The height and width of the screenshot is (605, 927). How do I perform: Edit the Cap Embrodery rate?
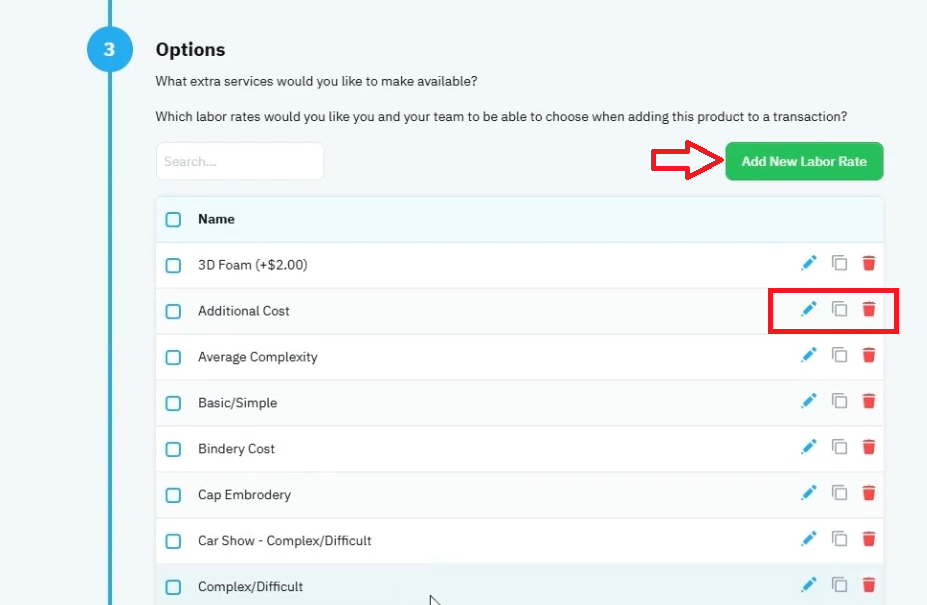click(x=808, y=493)
